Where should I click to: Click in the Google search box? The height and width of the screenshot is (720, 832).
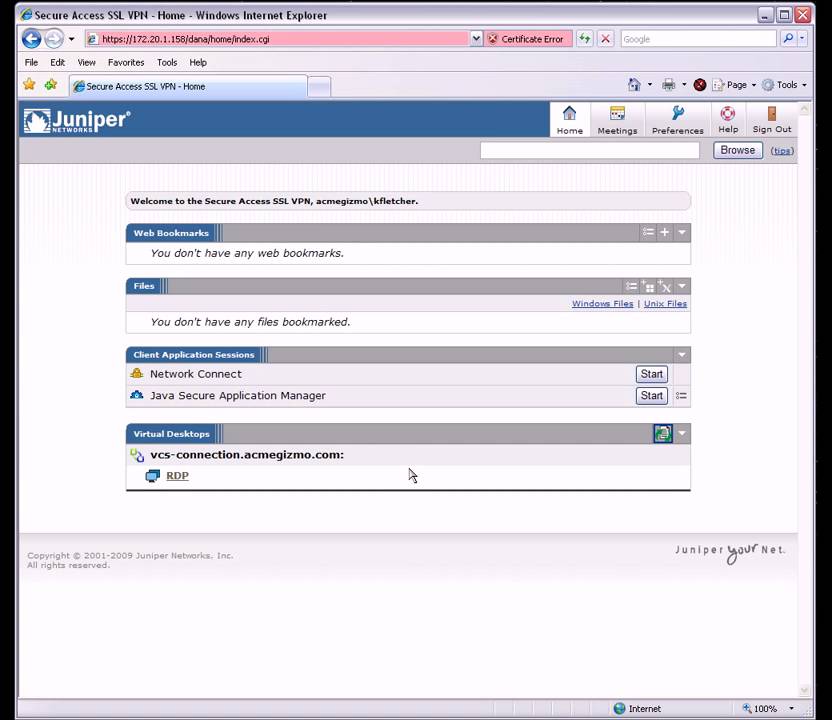698,39
